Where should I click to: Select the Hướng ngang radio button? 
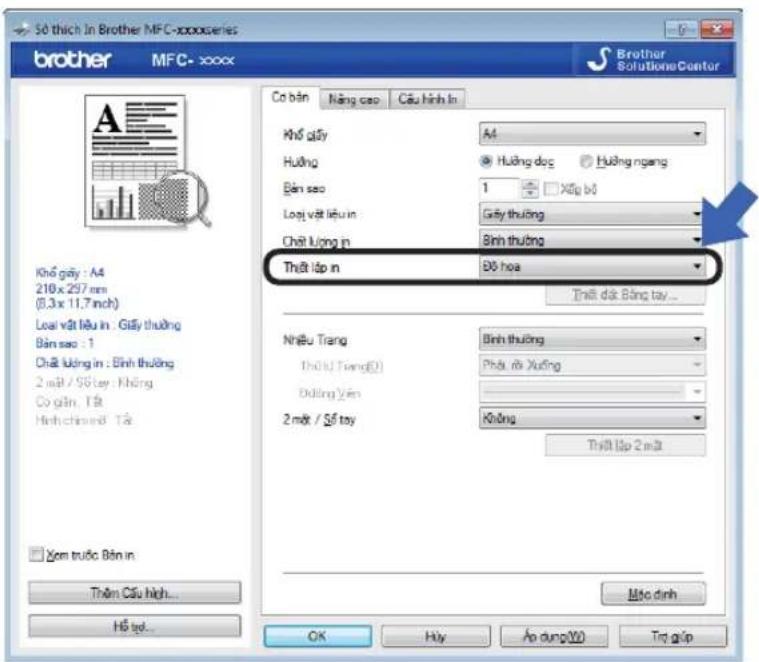point(586,161)
